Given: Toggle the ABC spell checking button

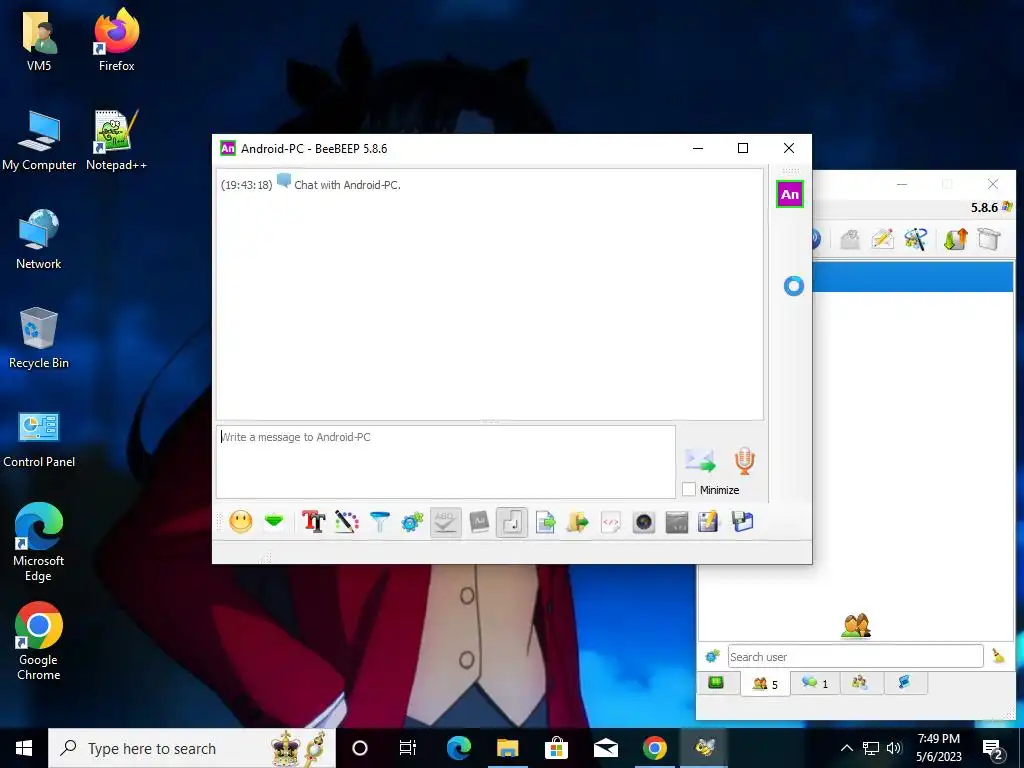Looking at the screenshot, I should 445,522.
